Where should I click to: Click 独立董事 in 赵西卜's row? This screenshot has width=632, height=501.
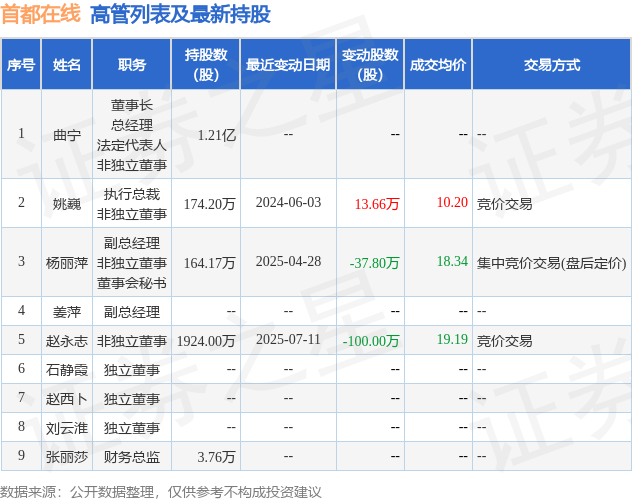(x=132, y=399)
